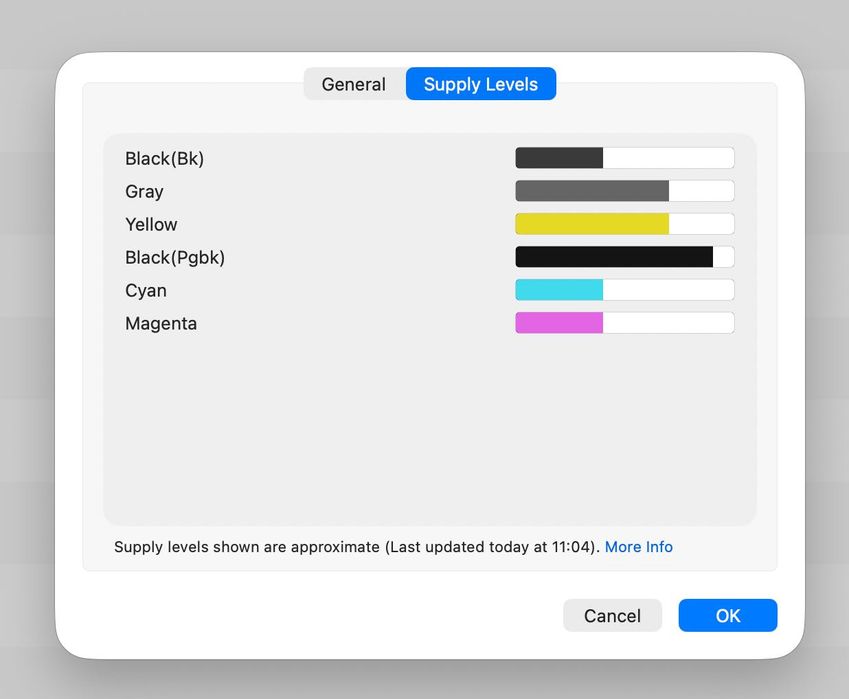Click the Black(Bk) ink level bar
Image resolution: width=849 pixels, height=699 pixels.
coord(624,158)
